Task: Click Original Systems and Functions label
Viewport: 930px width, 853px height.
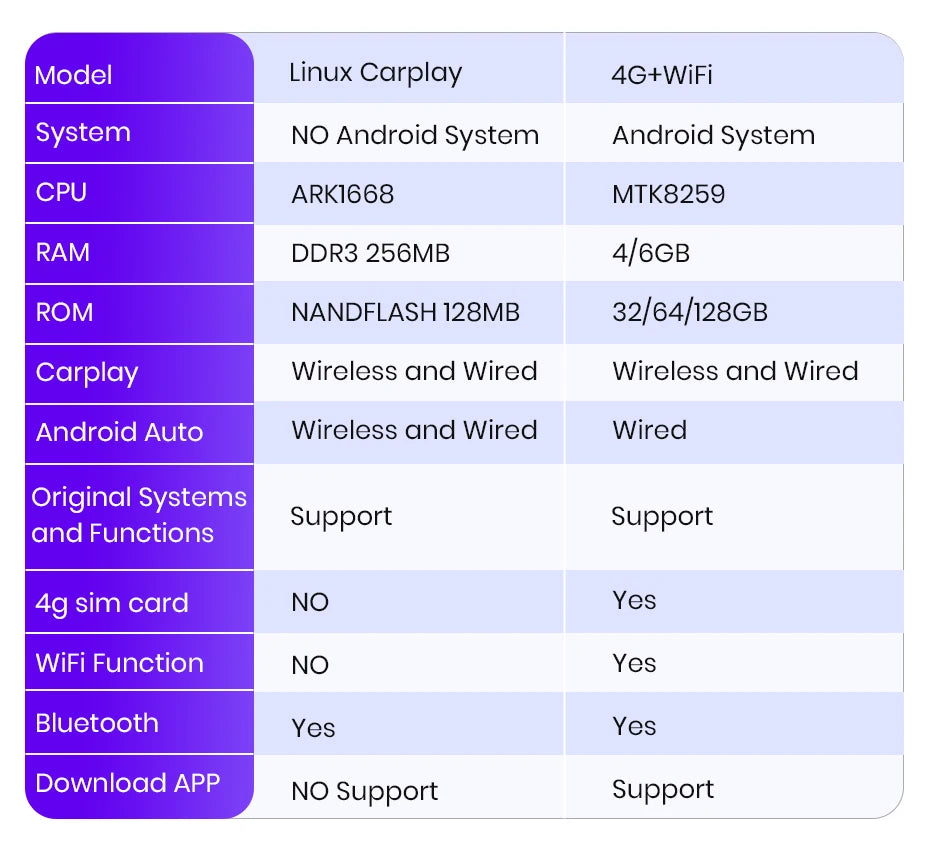Action: [x=138, y=515]
